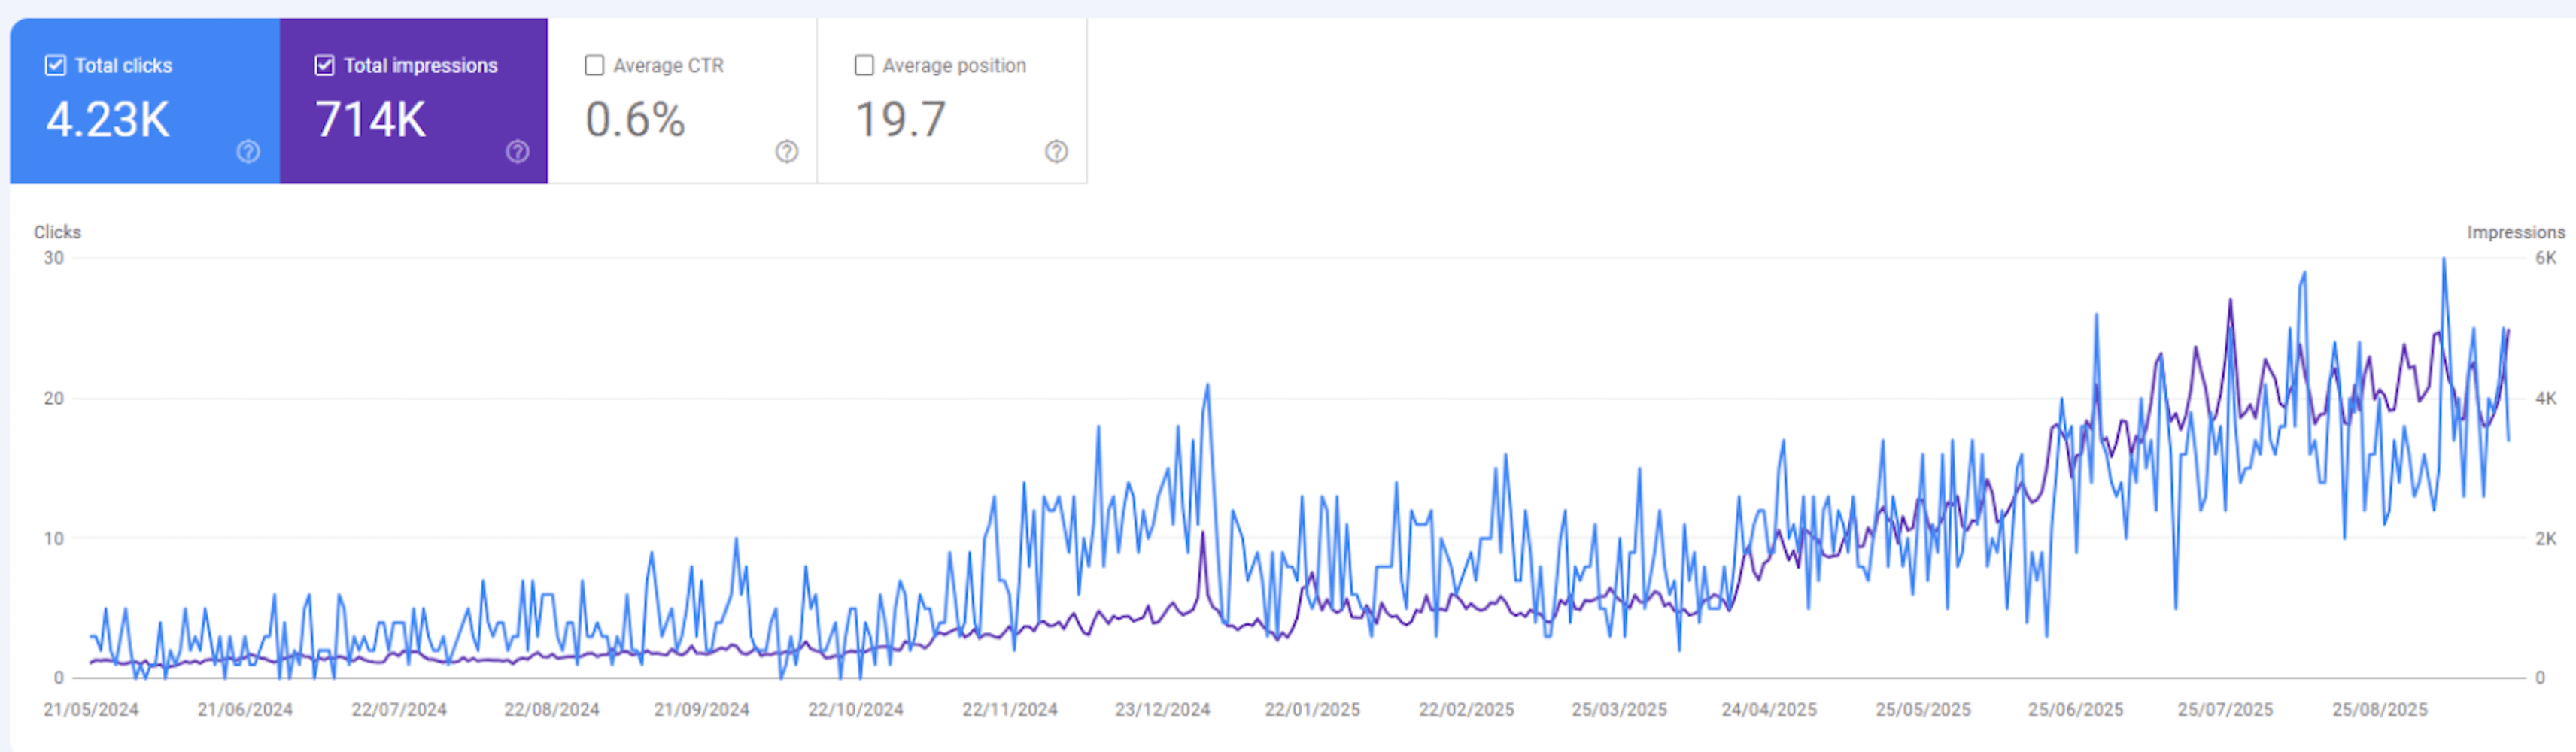Enable the Average CTR checkbox

click(594, 64)
